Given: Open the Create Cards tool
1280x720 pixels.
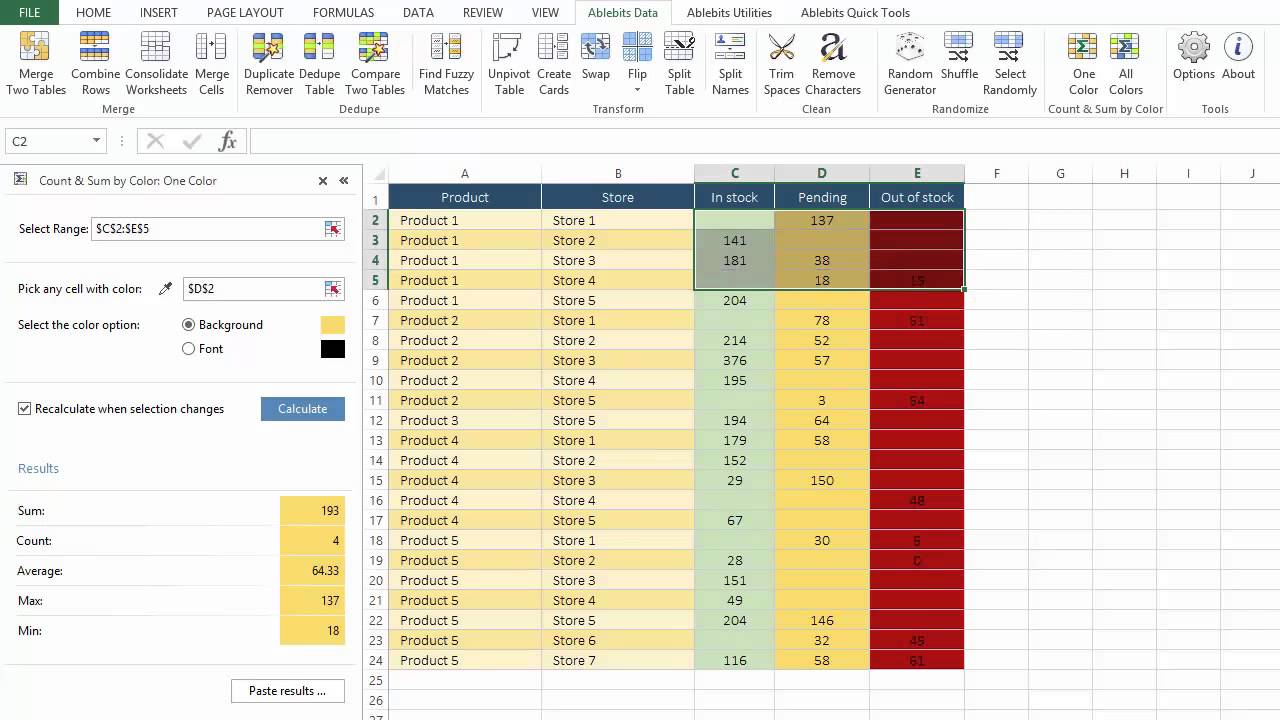Looking at the screenshot, I should [x=553, y=64].
